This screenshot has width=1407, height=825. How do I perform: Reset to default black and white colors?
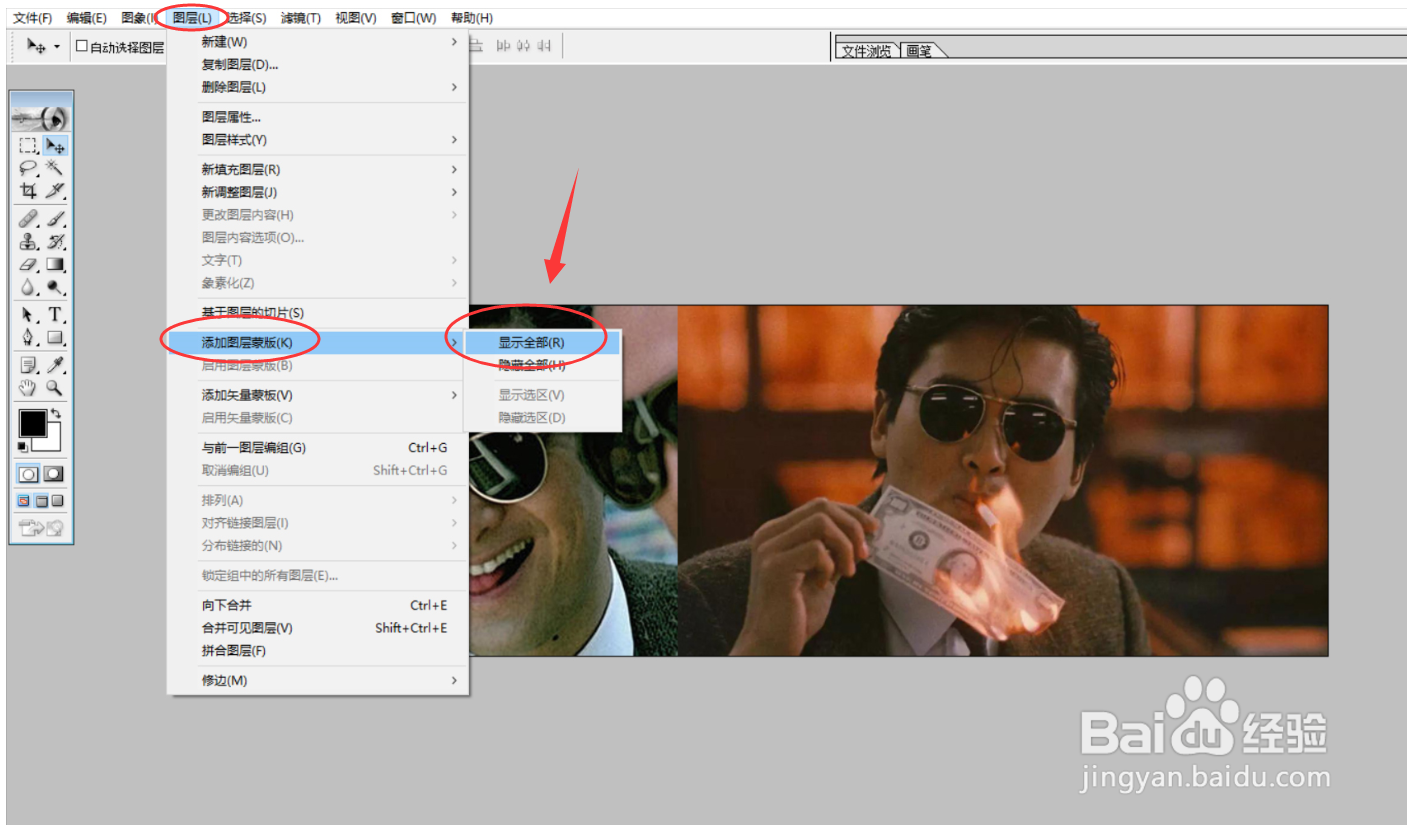[23, 447]
